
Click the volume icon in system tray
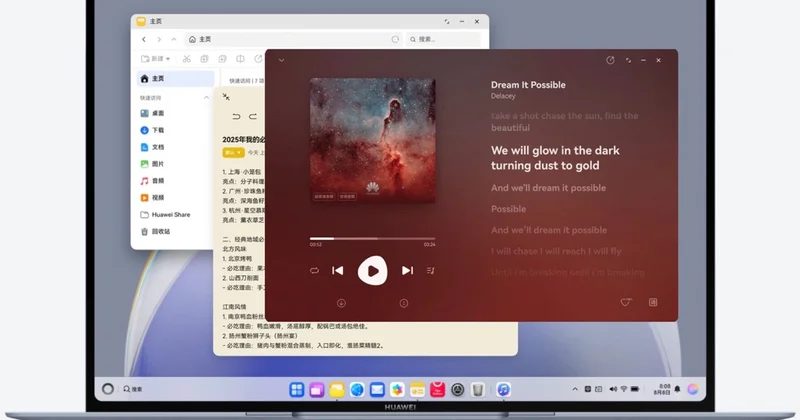613,389
